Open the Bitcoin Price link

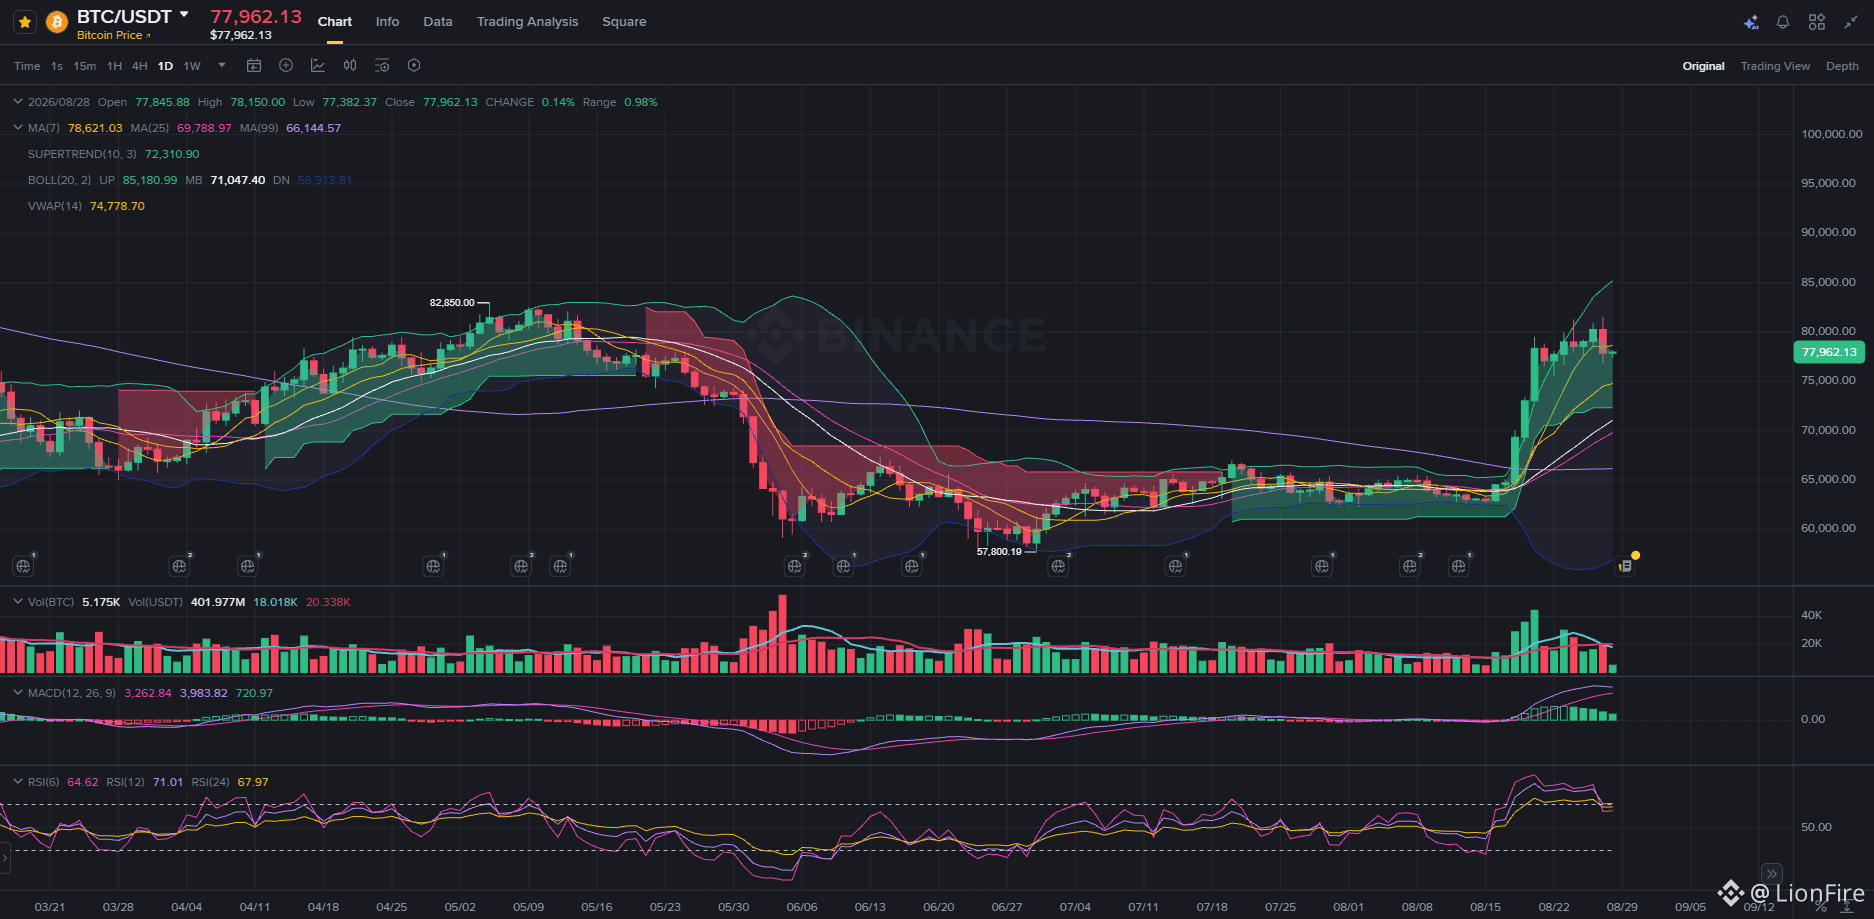click(x=113, y=35)
